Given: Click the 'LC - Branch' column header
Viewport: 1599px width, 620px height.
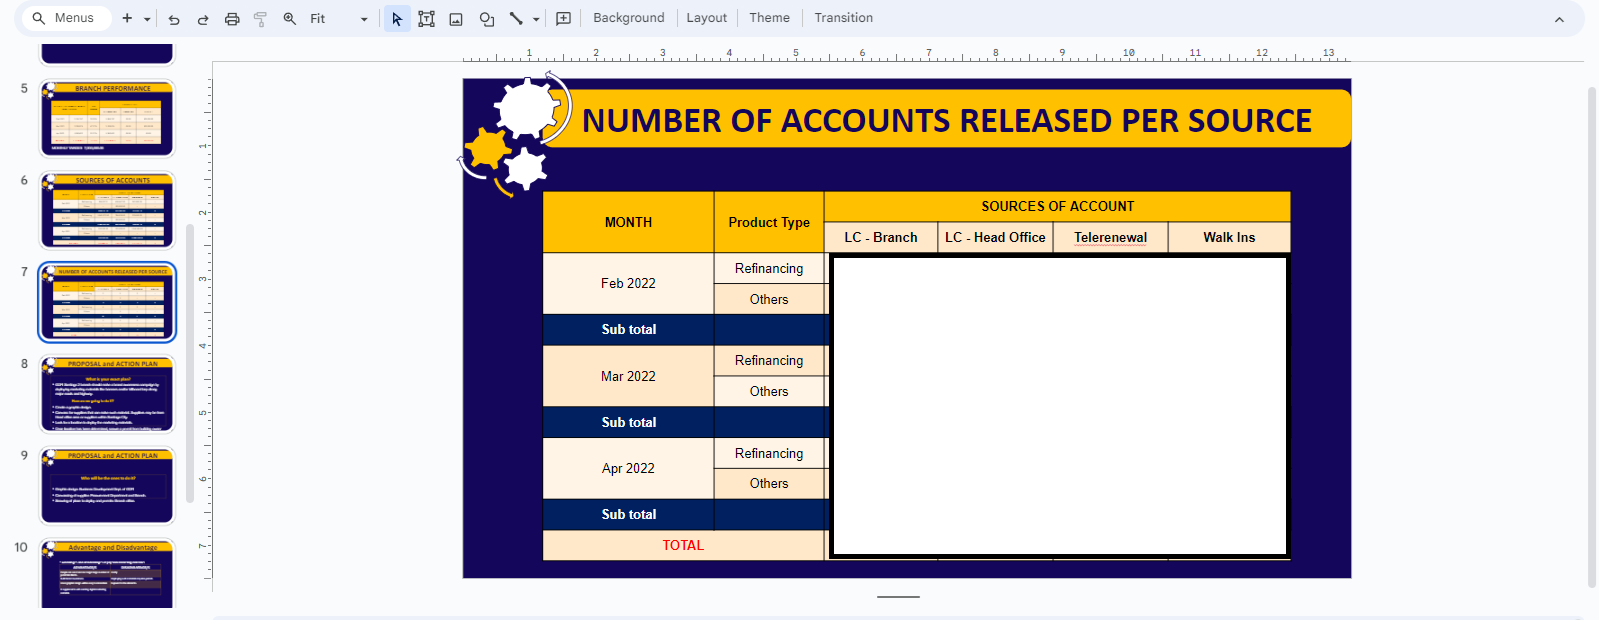Looking at the screenshot, I should pos(881,237).
